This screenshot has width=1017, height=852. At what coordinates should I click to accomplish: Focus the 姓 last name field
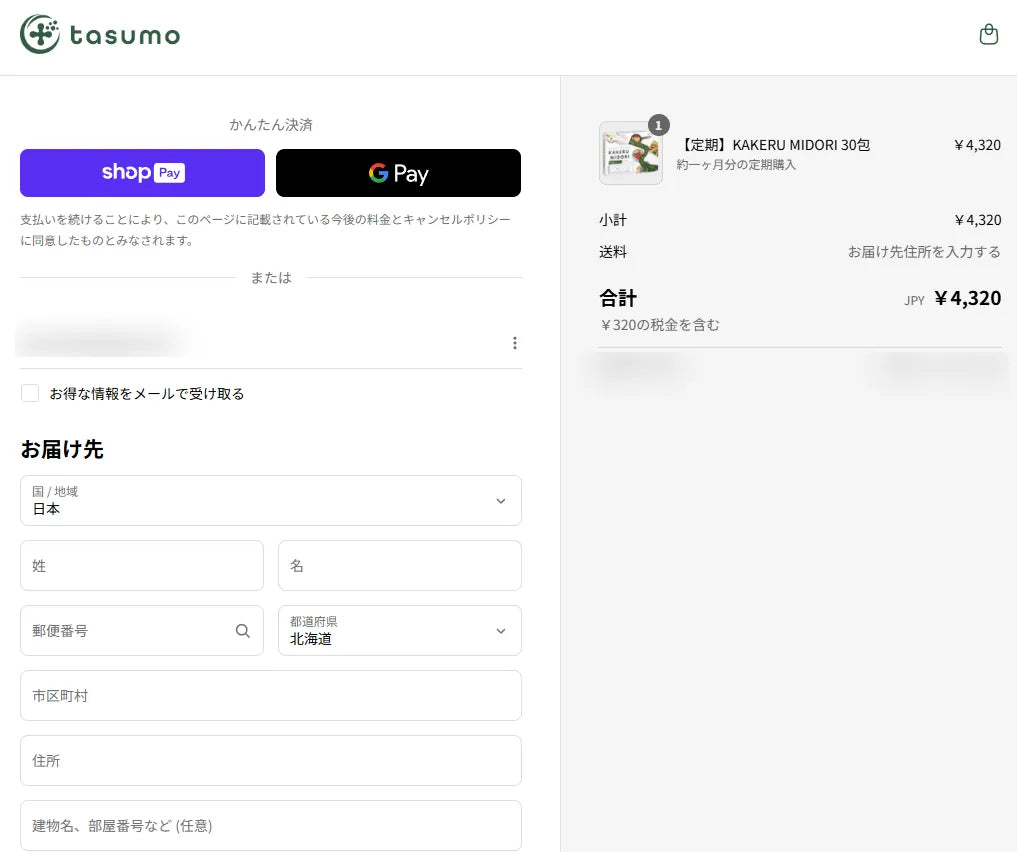click(x=142, y=566)
